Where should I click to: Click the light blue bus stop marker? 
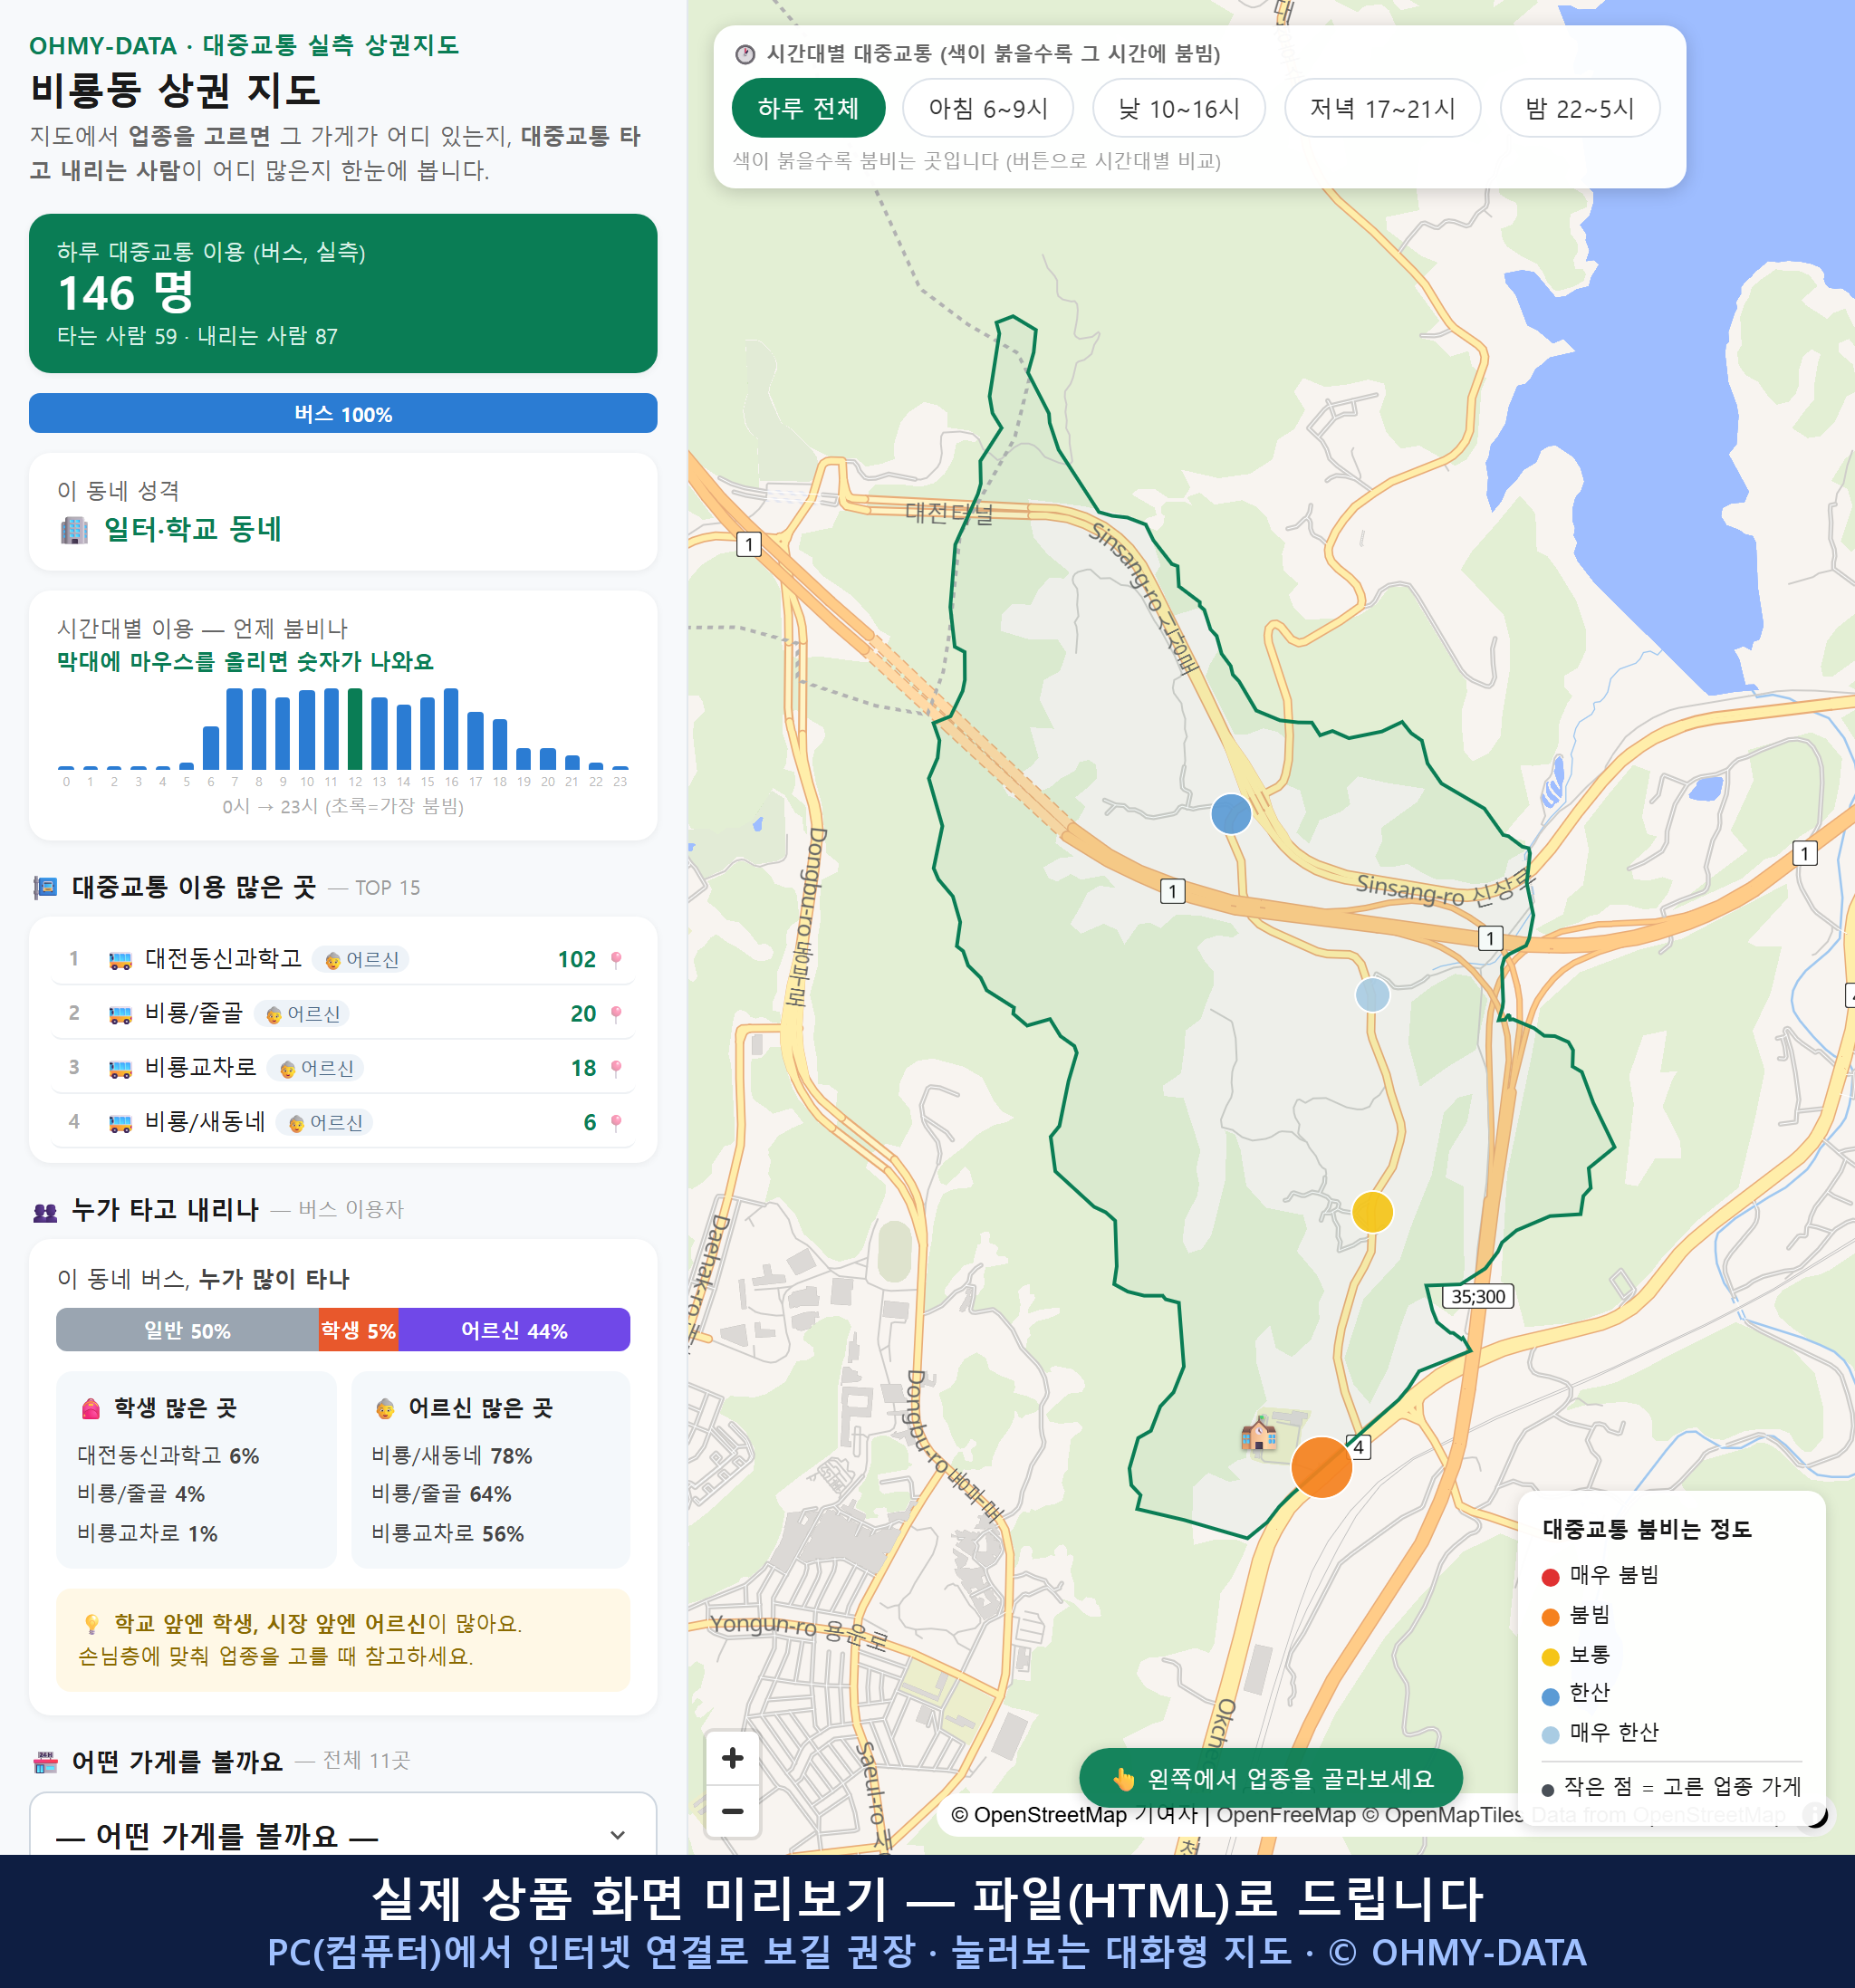point(1372,994)
